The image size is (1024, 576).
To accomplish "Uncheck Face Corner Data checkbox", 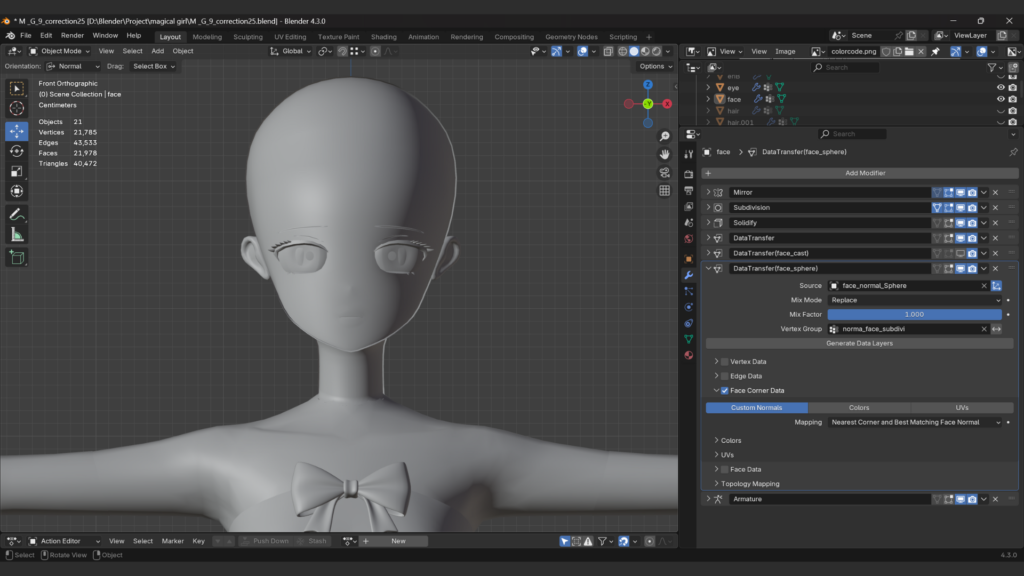I will pos(725,391).
